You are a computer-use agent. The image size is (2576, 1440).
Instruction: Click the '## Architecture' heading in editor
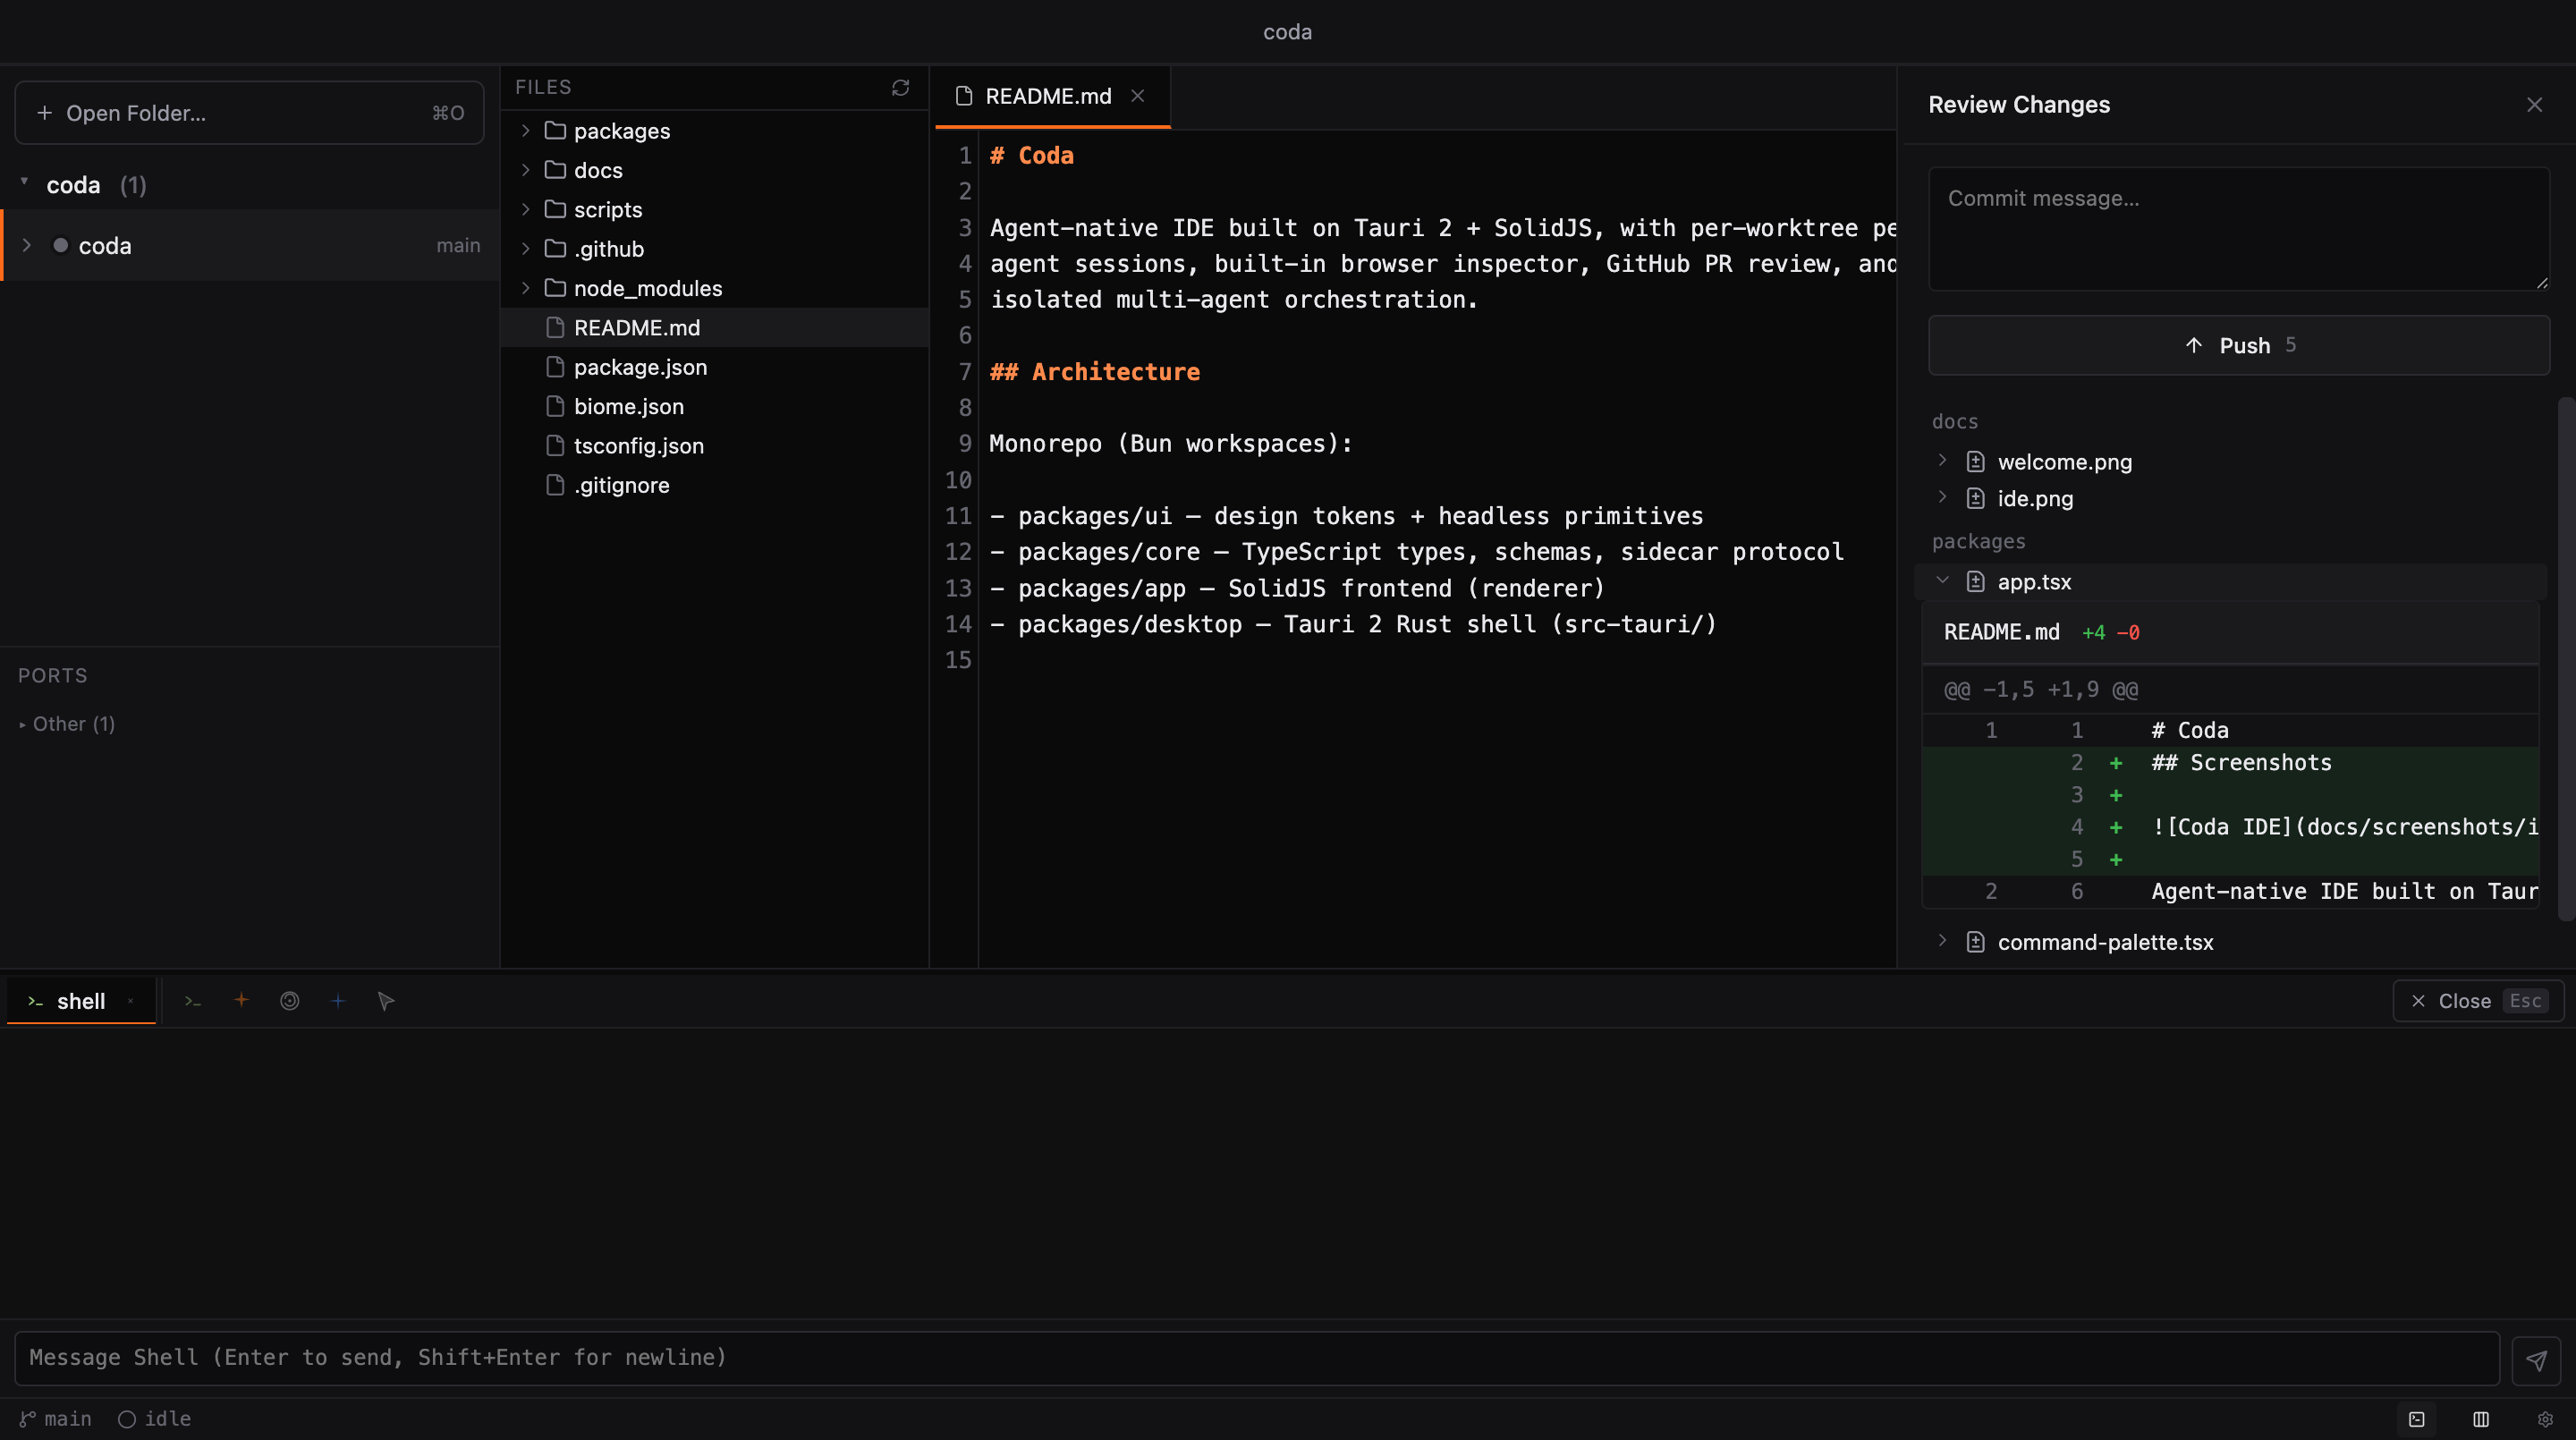(x=1094, y=372)
